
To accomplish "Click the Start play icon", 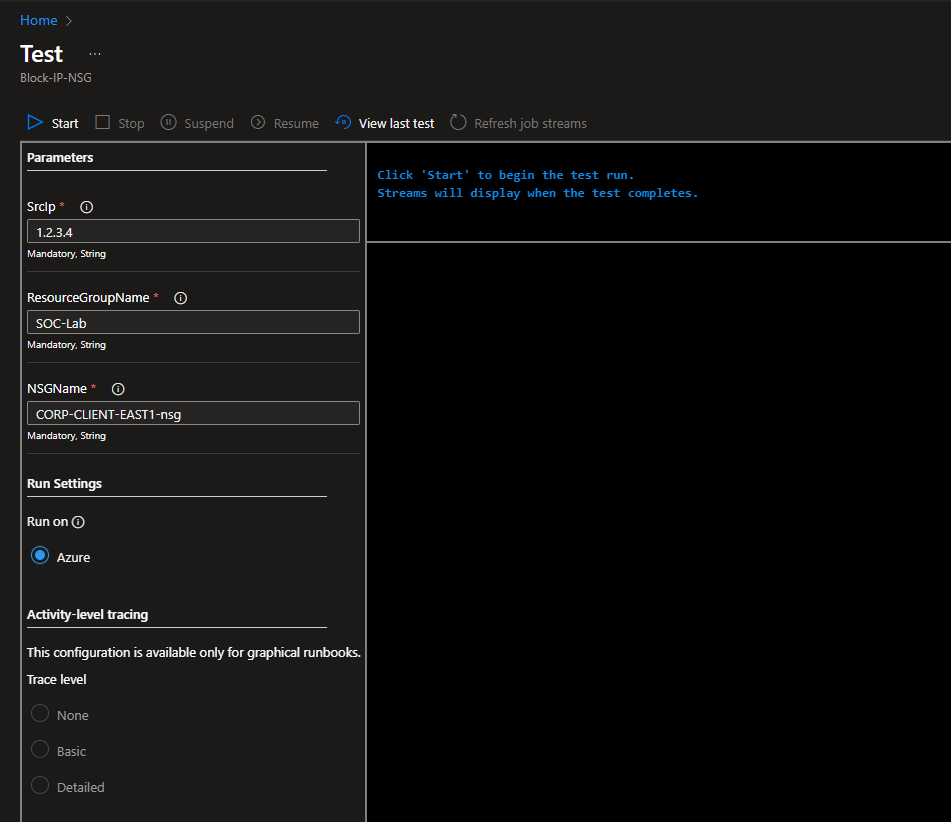I will 35,122.
